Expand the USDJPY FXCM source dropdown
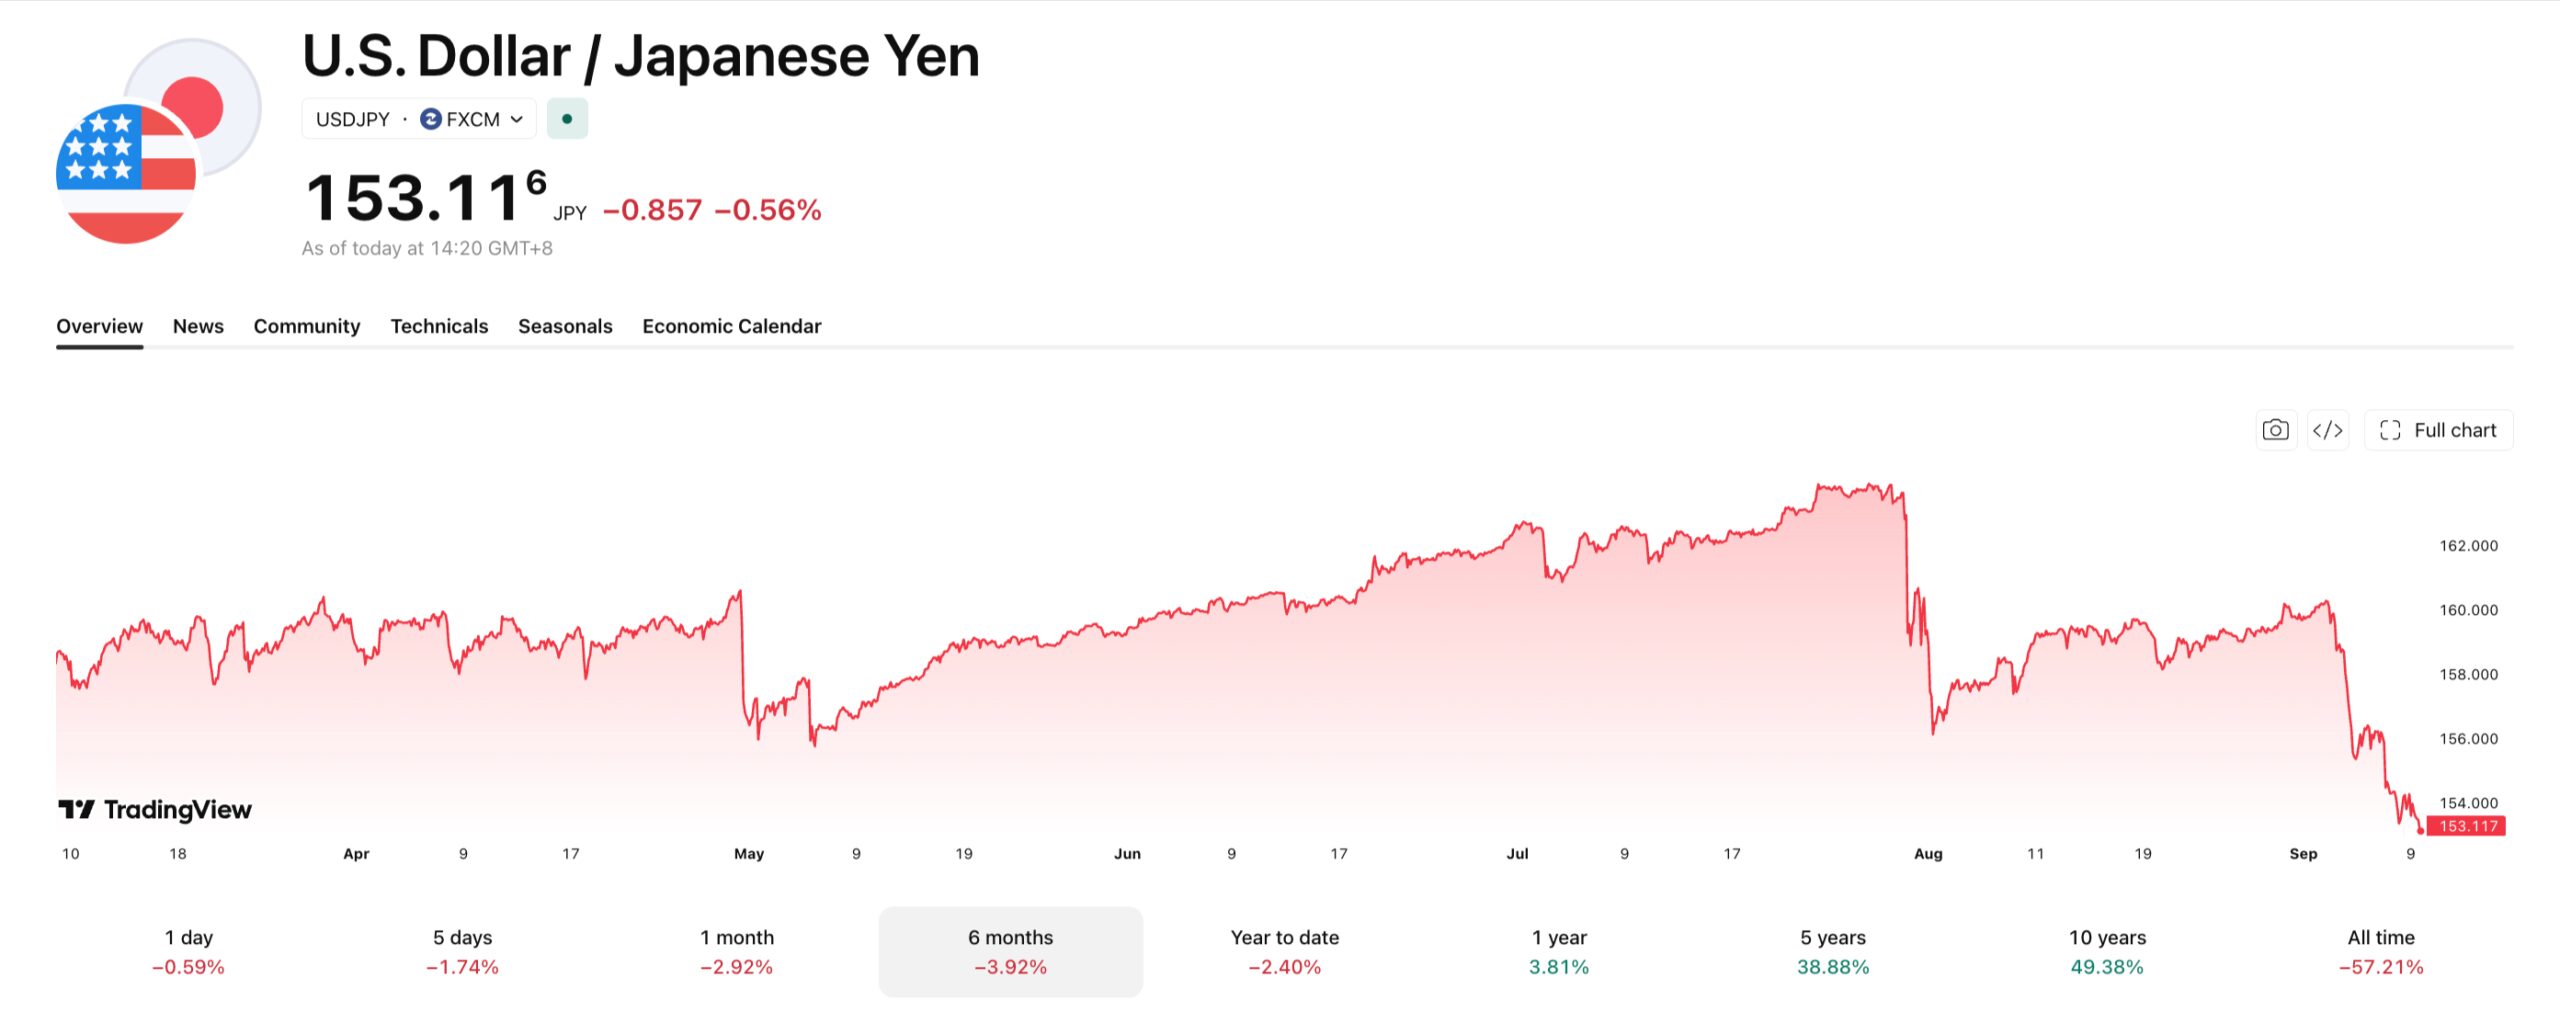Image resolution: width=2560 pixels, height=1024 pixels. 419,119
